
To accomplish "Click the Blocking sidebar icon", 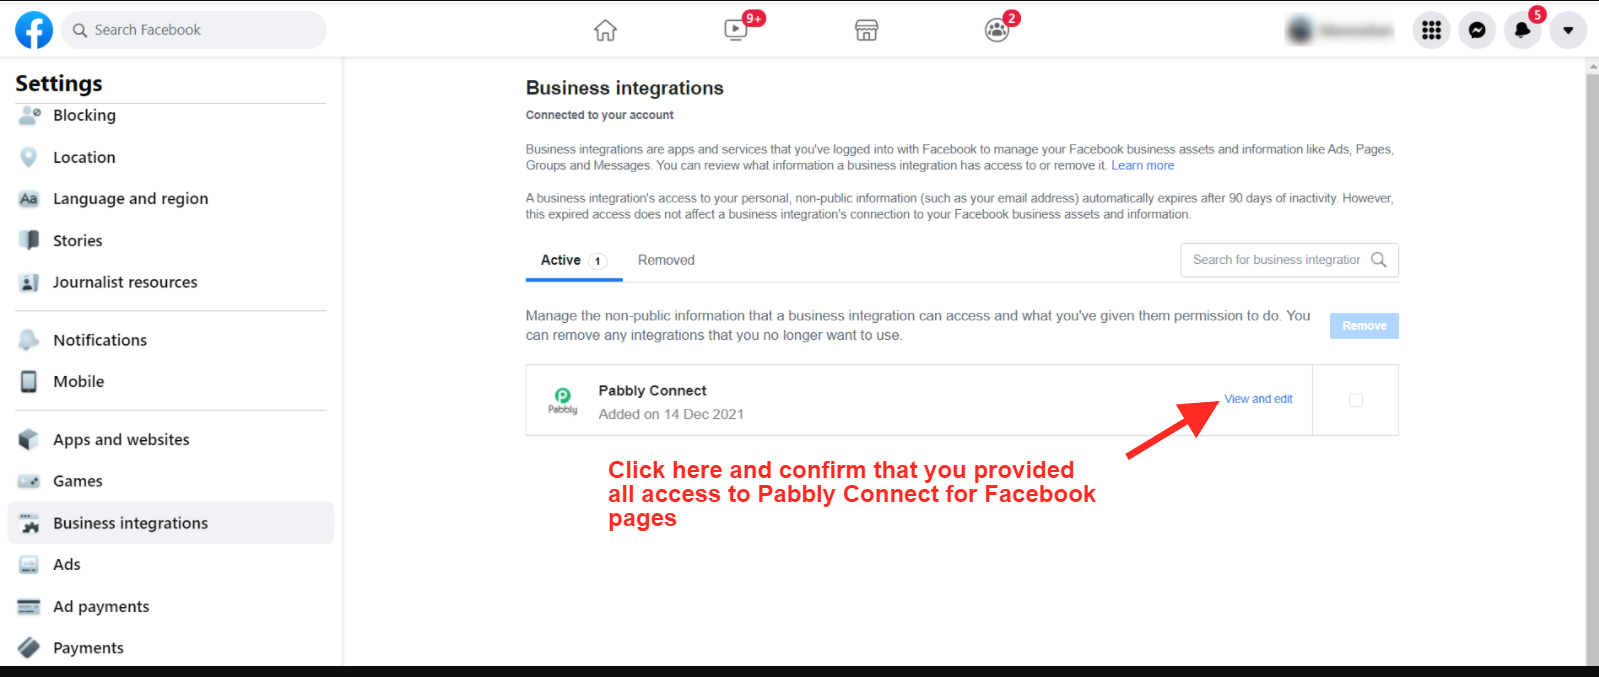I will click(x=29, y=115).
